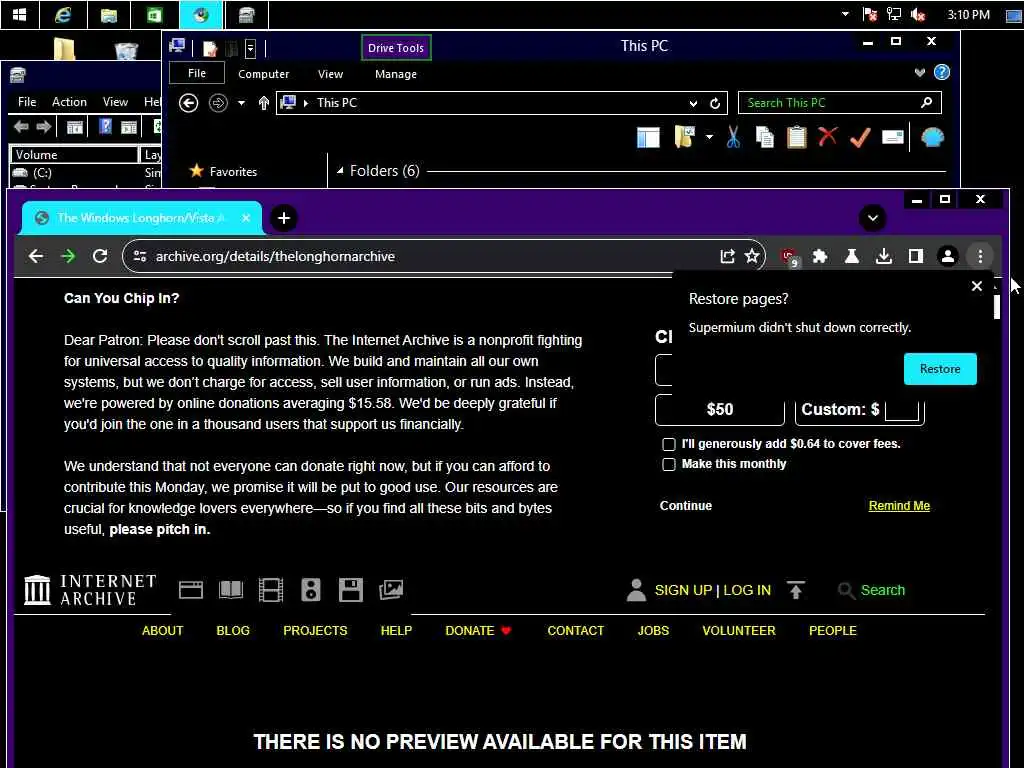Viewport: 1024px width, 768px height.
Task: Collapse the Folders (6) group
Action: (x=340, y=171)
